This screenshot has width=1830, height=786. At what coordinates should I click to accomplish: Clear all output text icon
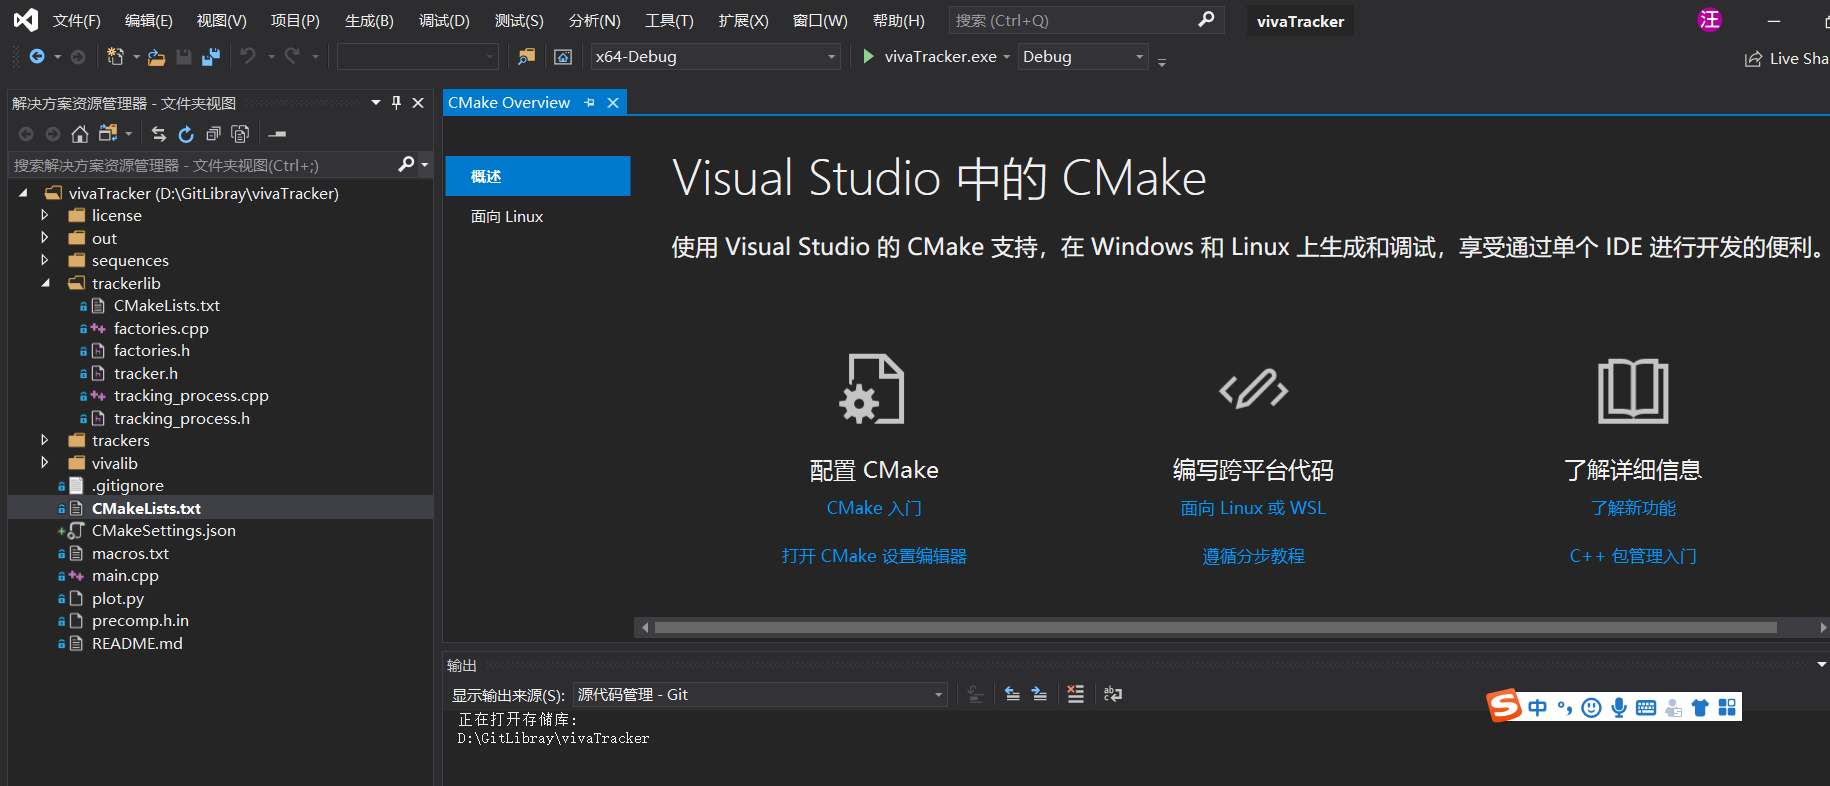pos(1076,694)
